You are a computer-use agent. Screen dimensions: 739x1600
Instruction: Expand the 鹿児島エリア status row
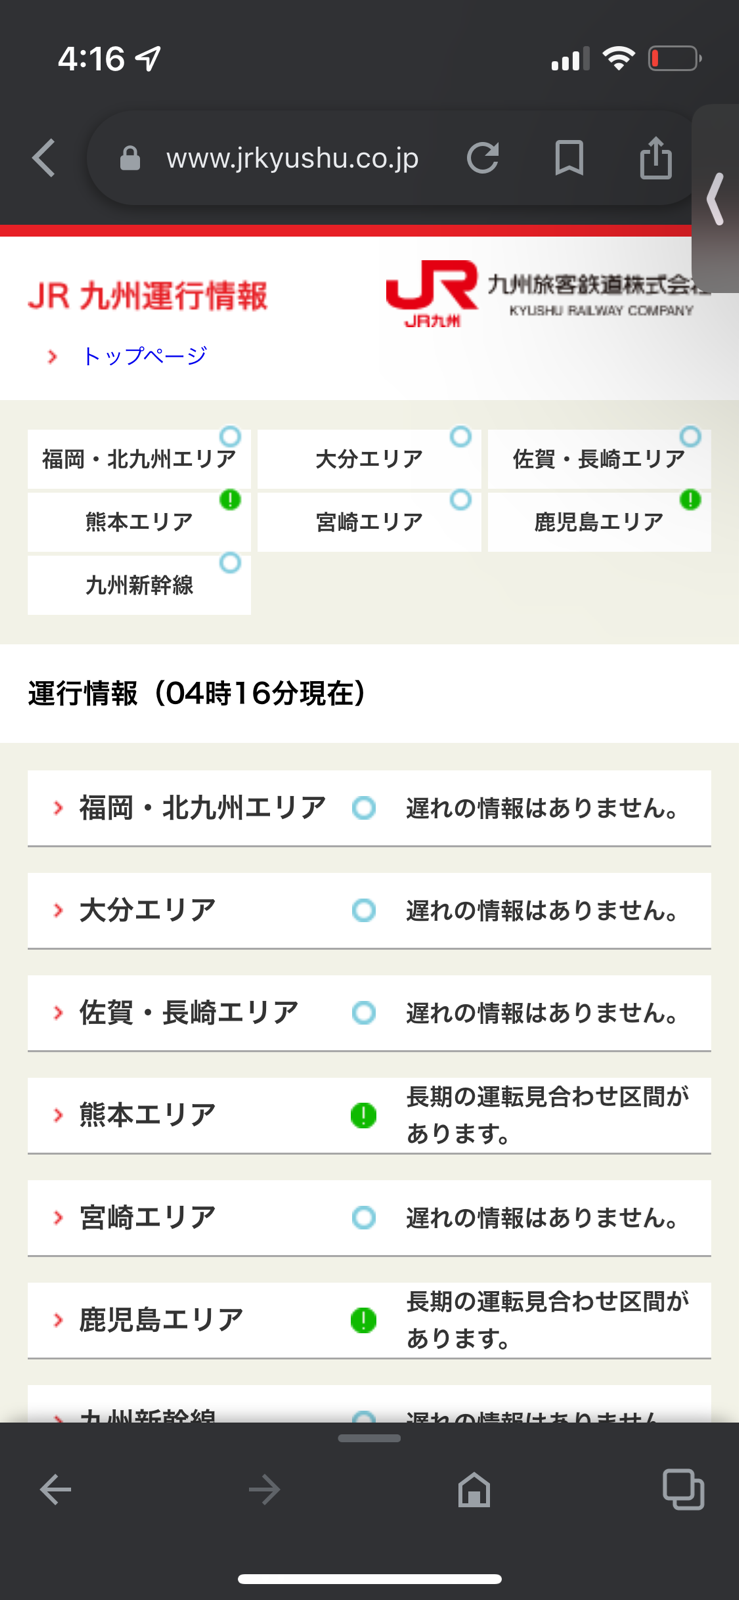coord(369,1320)
